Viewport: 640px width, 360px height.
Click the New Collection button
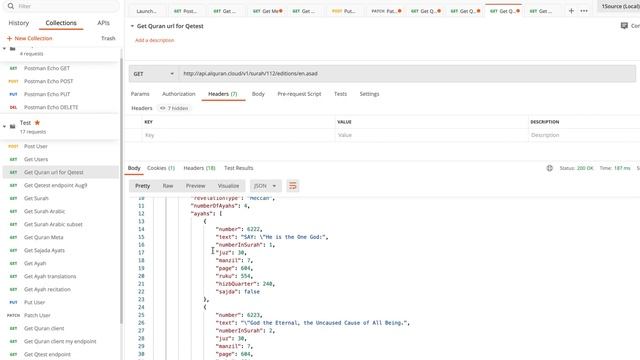[x=29, y=38]
